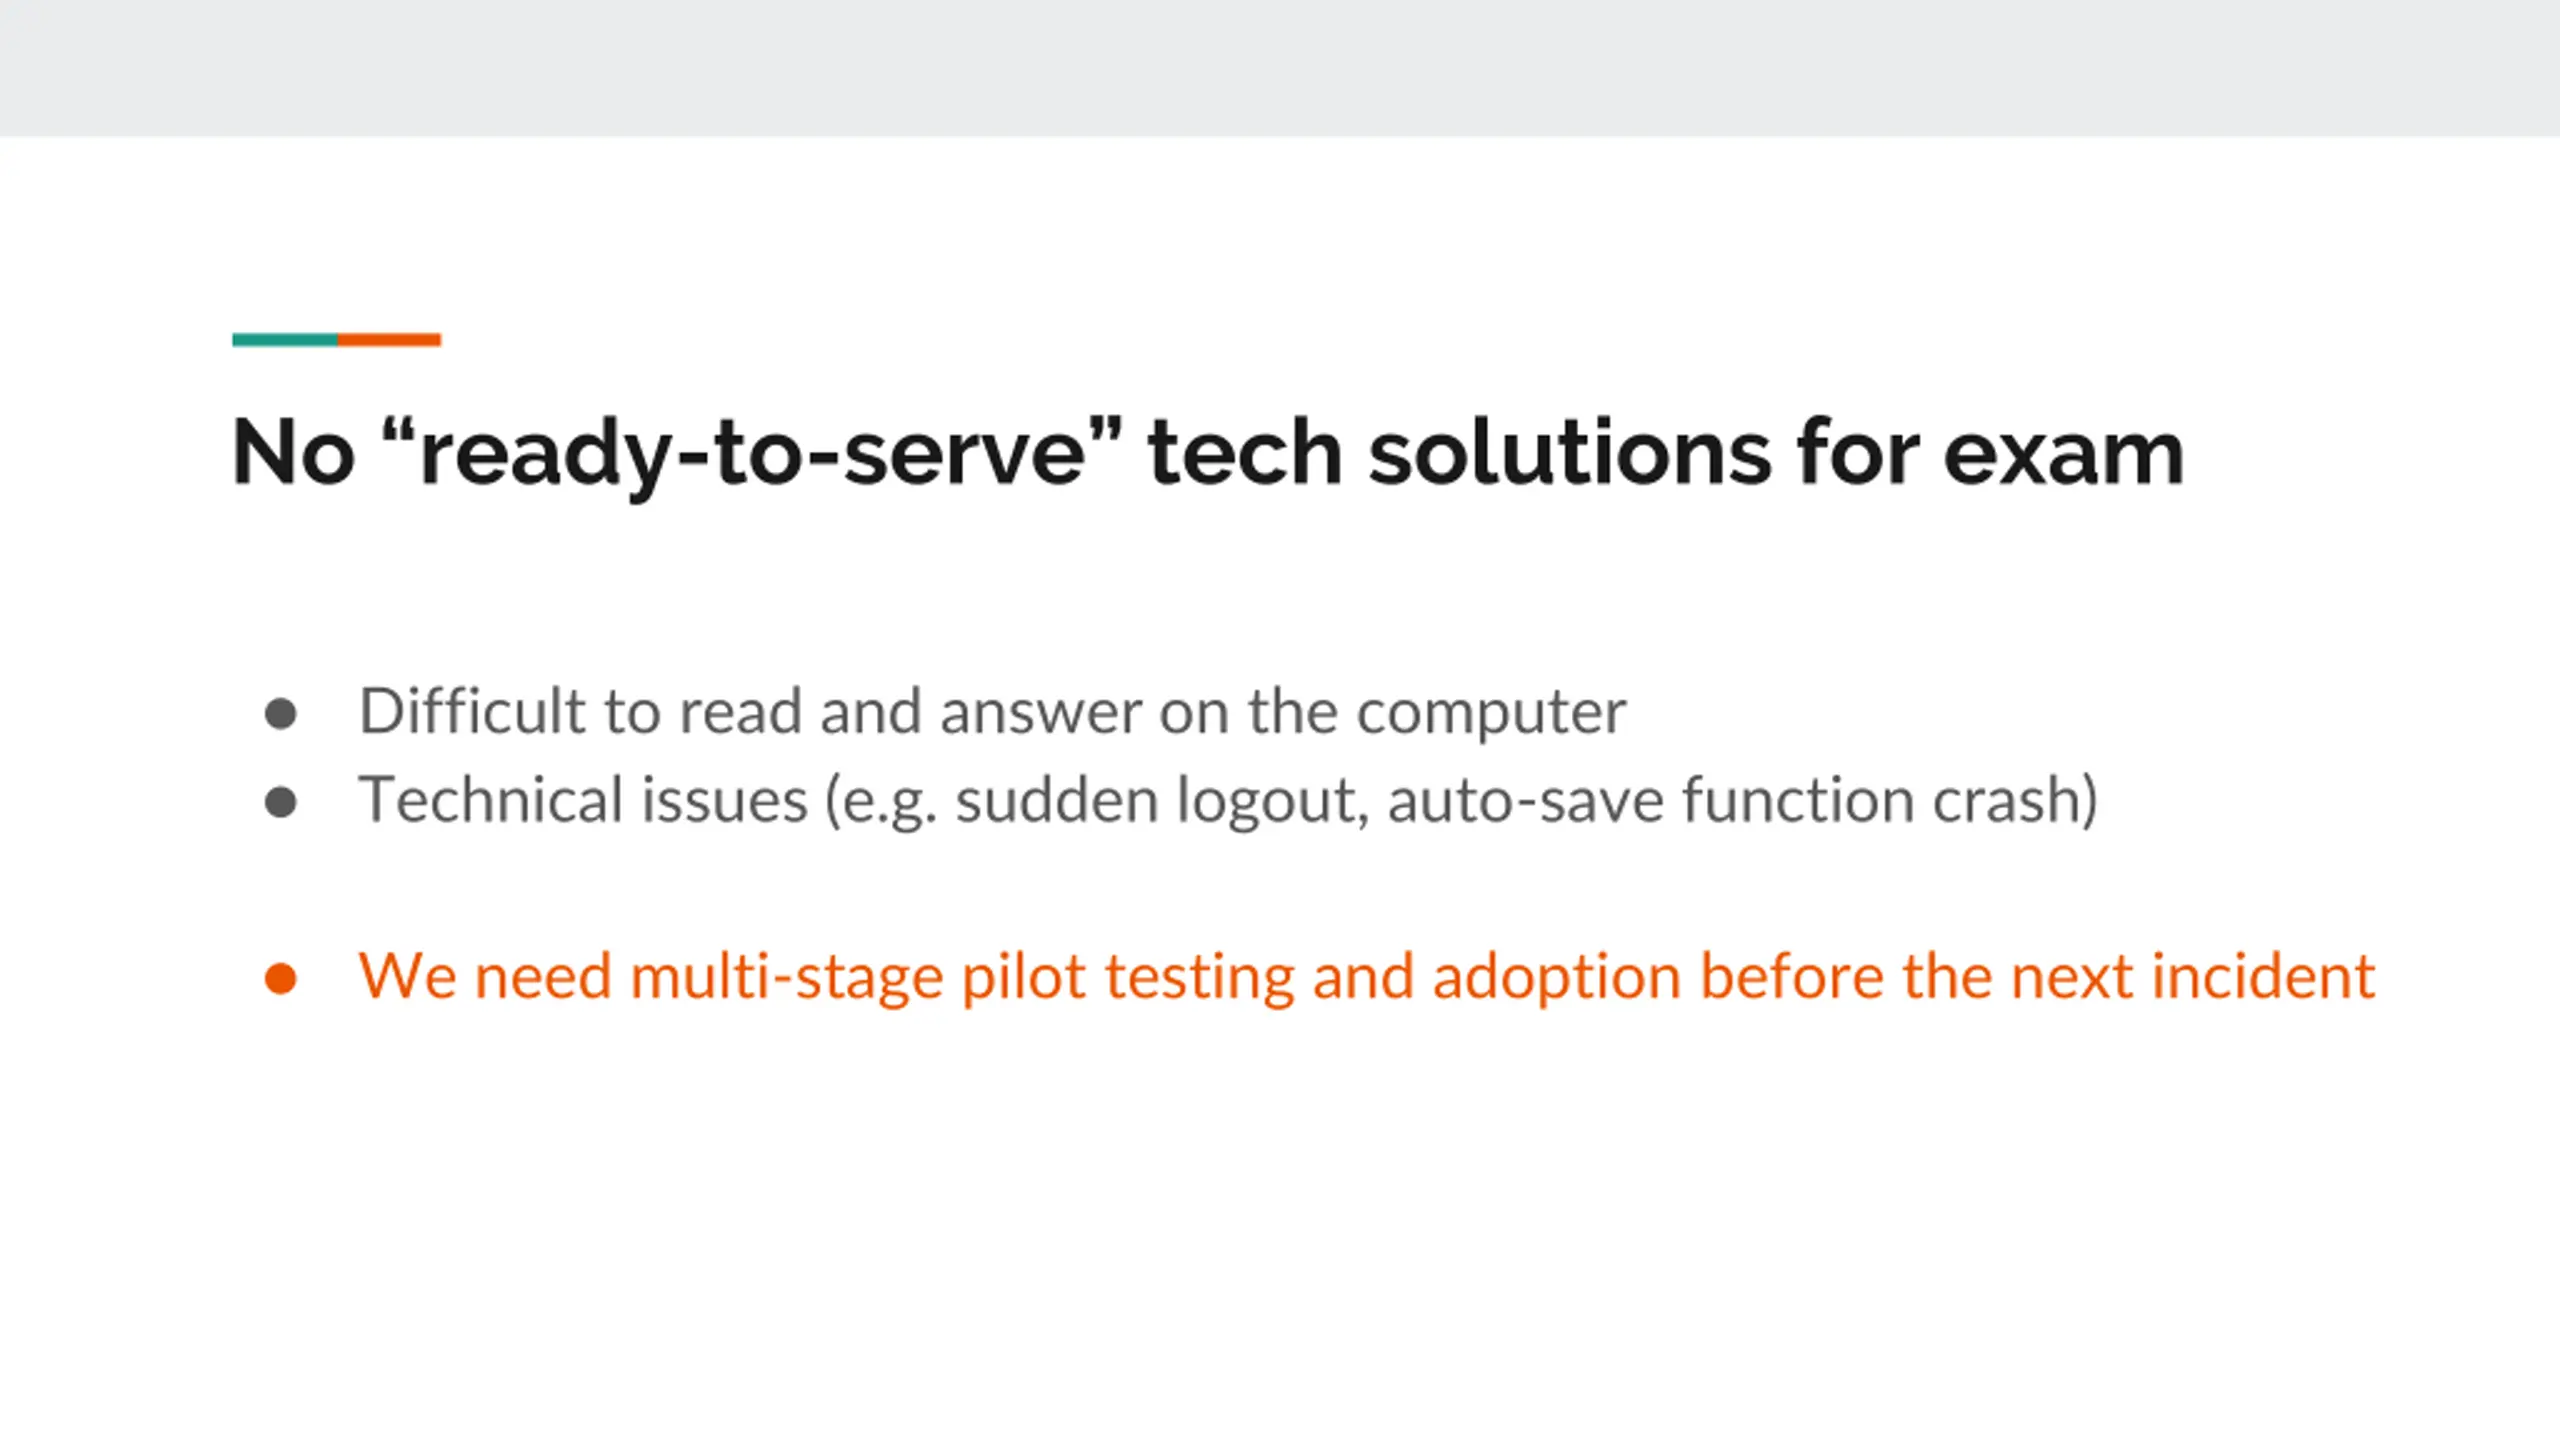Click the teal accent line segment
The width and height of the screenshot is (2560, 1440).
click(285, 340)
